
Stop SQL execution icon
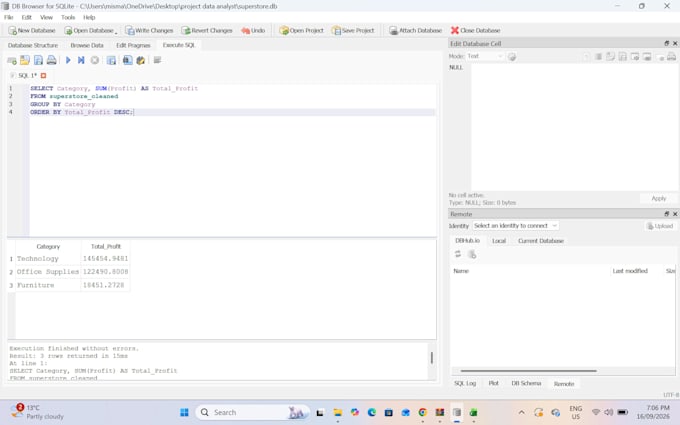95,60
